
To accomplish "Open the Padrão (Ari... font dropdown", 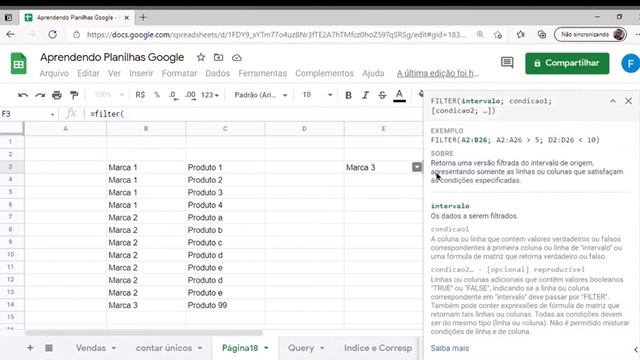I will 261,95.
